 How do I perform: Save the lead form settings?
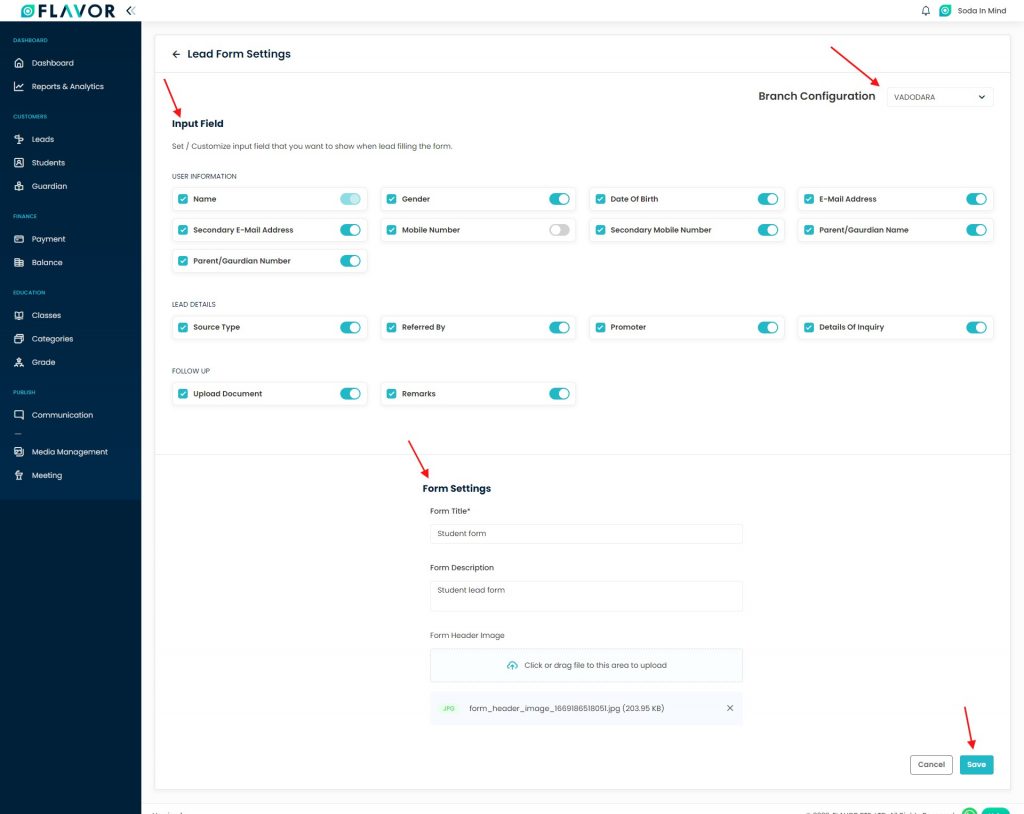pyautogui.click(x=976, y=764)
